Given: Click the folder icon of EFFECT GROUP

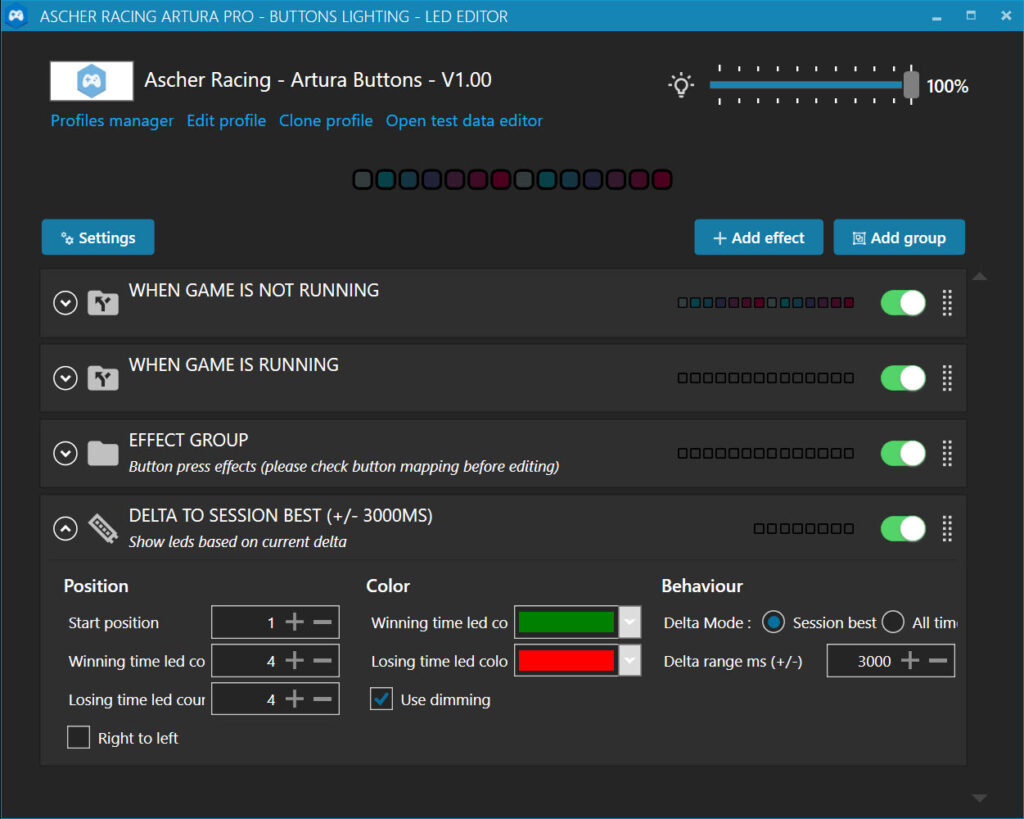Looking at the screenshot, I should coord(103,453).
